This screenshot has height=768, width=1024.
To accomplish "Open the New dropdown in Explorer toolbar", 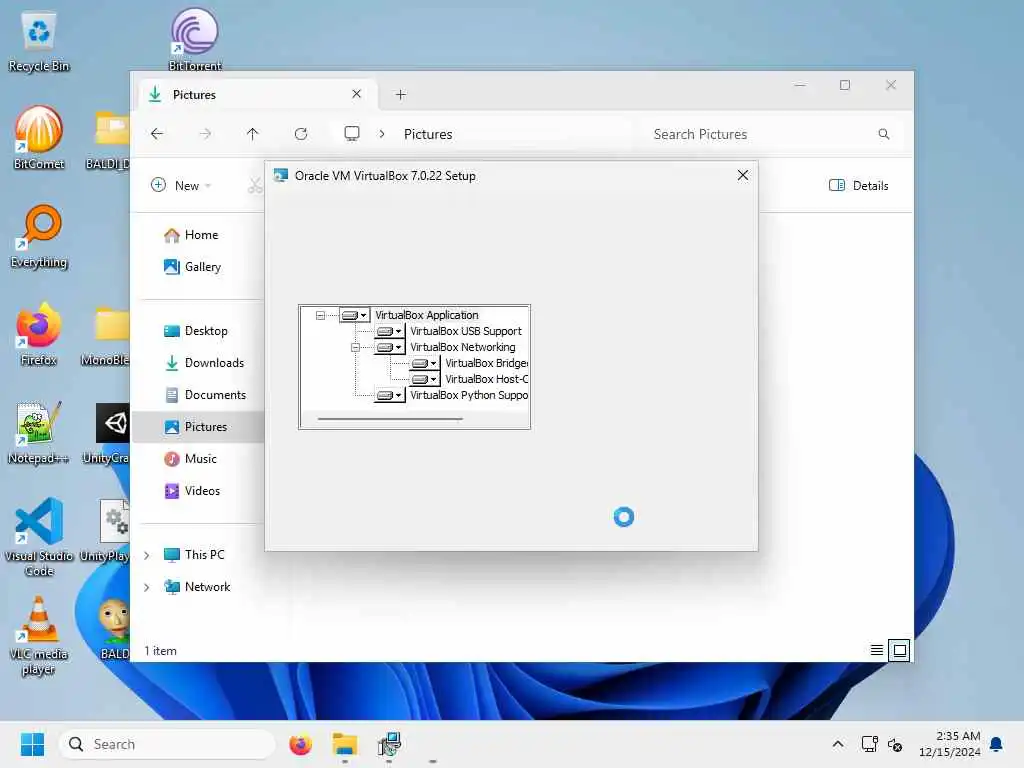I will click(181, 185).
